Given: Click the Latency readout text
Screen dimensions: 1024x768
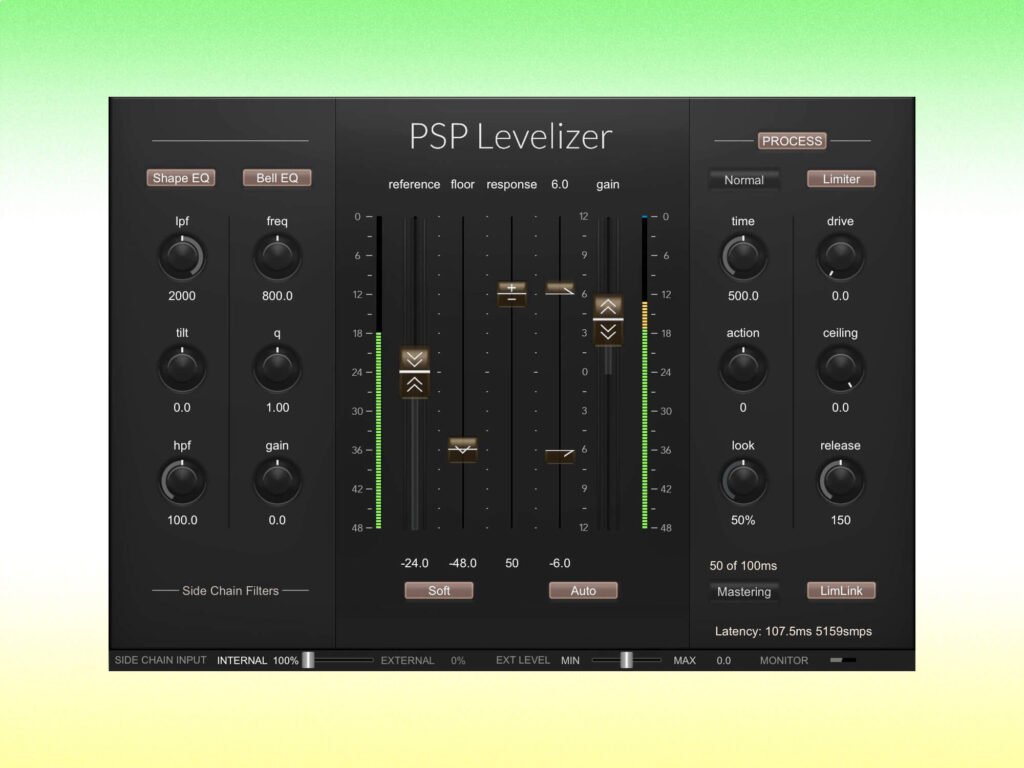Looking at the screenshot, I should [x=793, y=632].
